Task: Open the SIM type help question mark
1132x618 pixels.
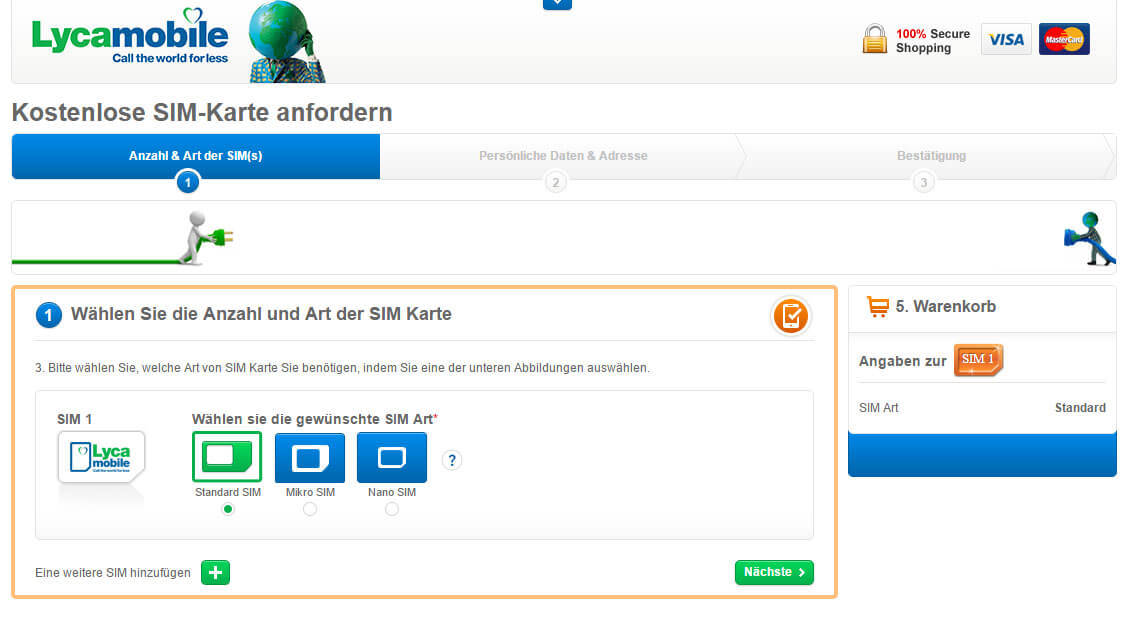Action: pos(452,460)
